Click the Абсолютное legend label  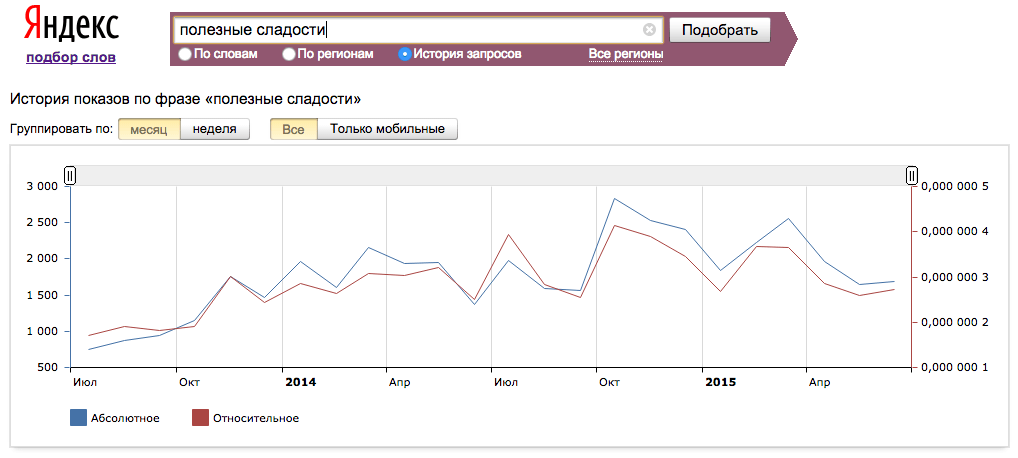coord(125,418)
